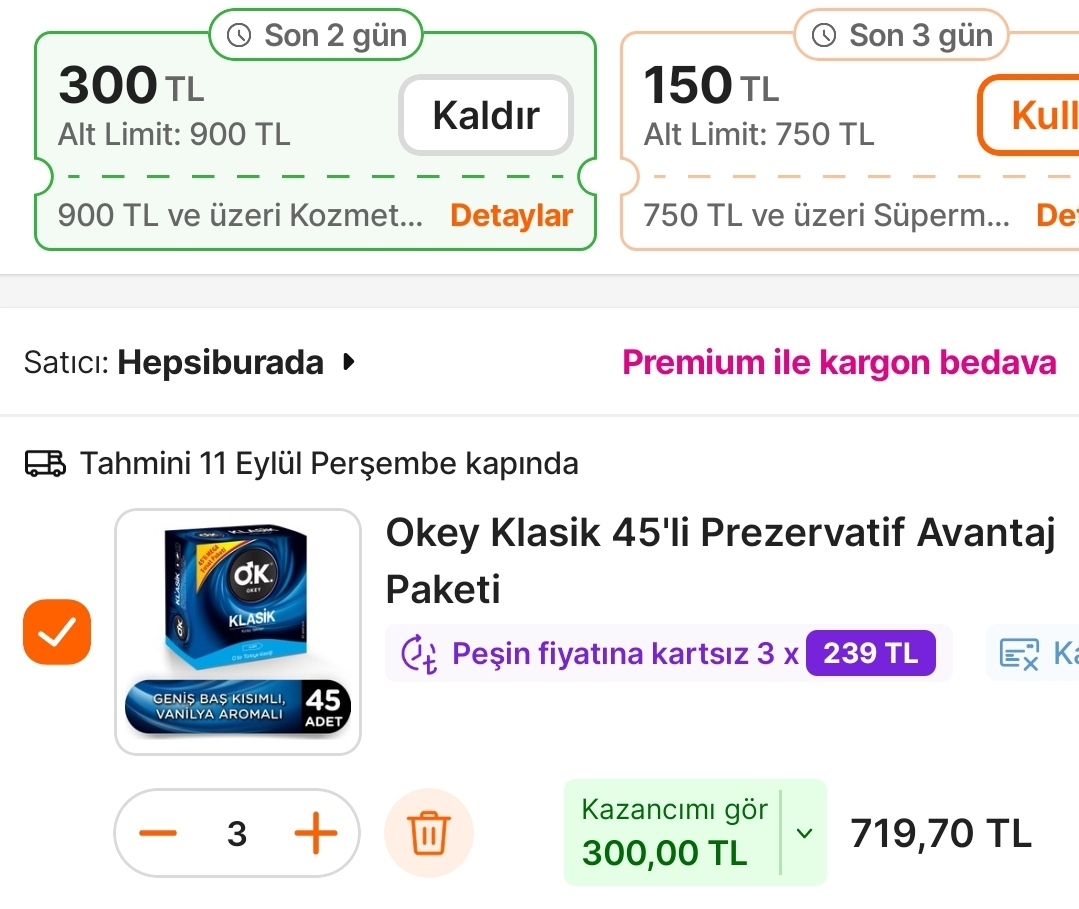Open seller Hepsiburada arrow
Image resolution: width=1079 pixels, height=909 pixels.
pyautogui.click(x=349, y=362)
